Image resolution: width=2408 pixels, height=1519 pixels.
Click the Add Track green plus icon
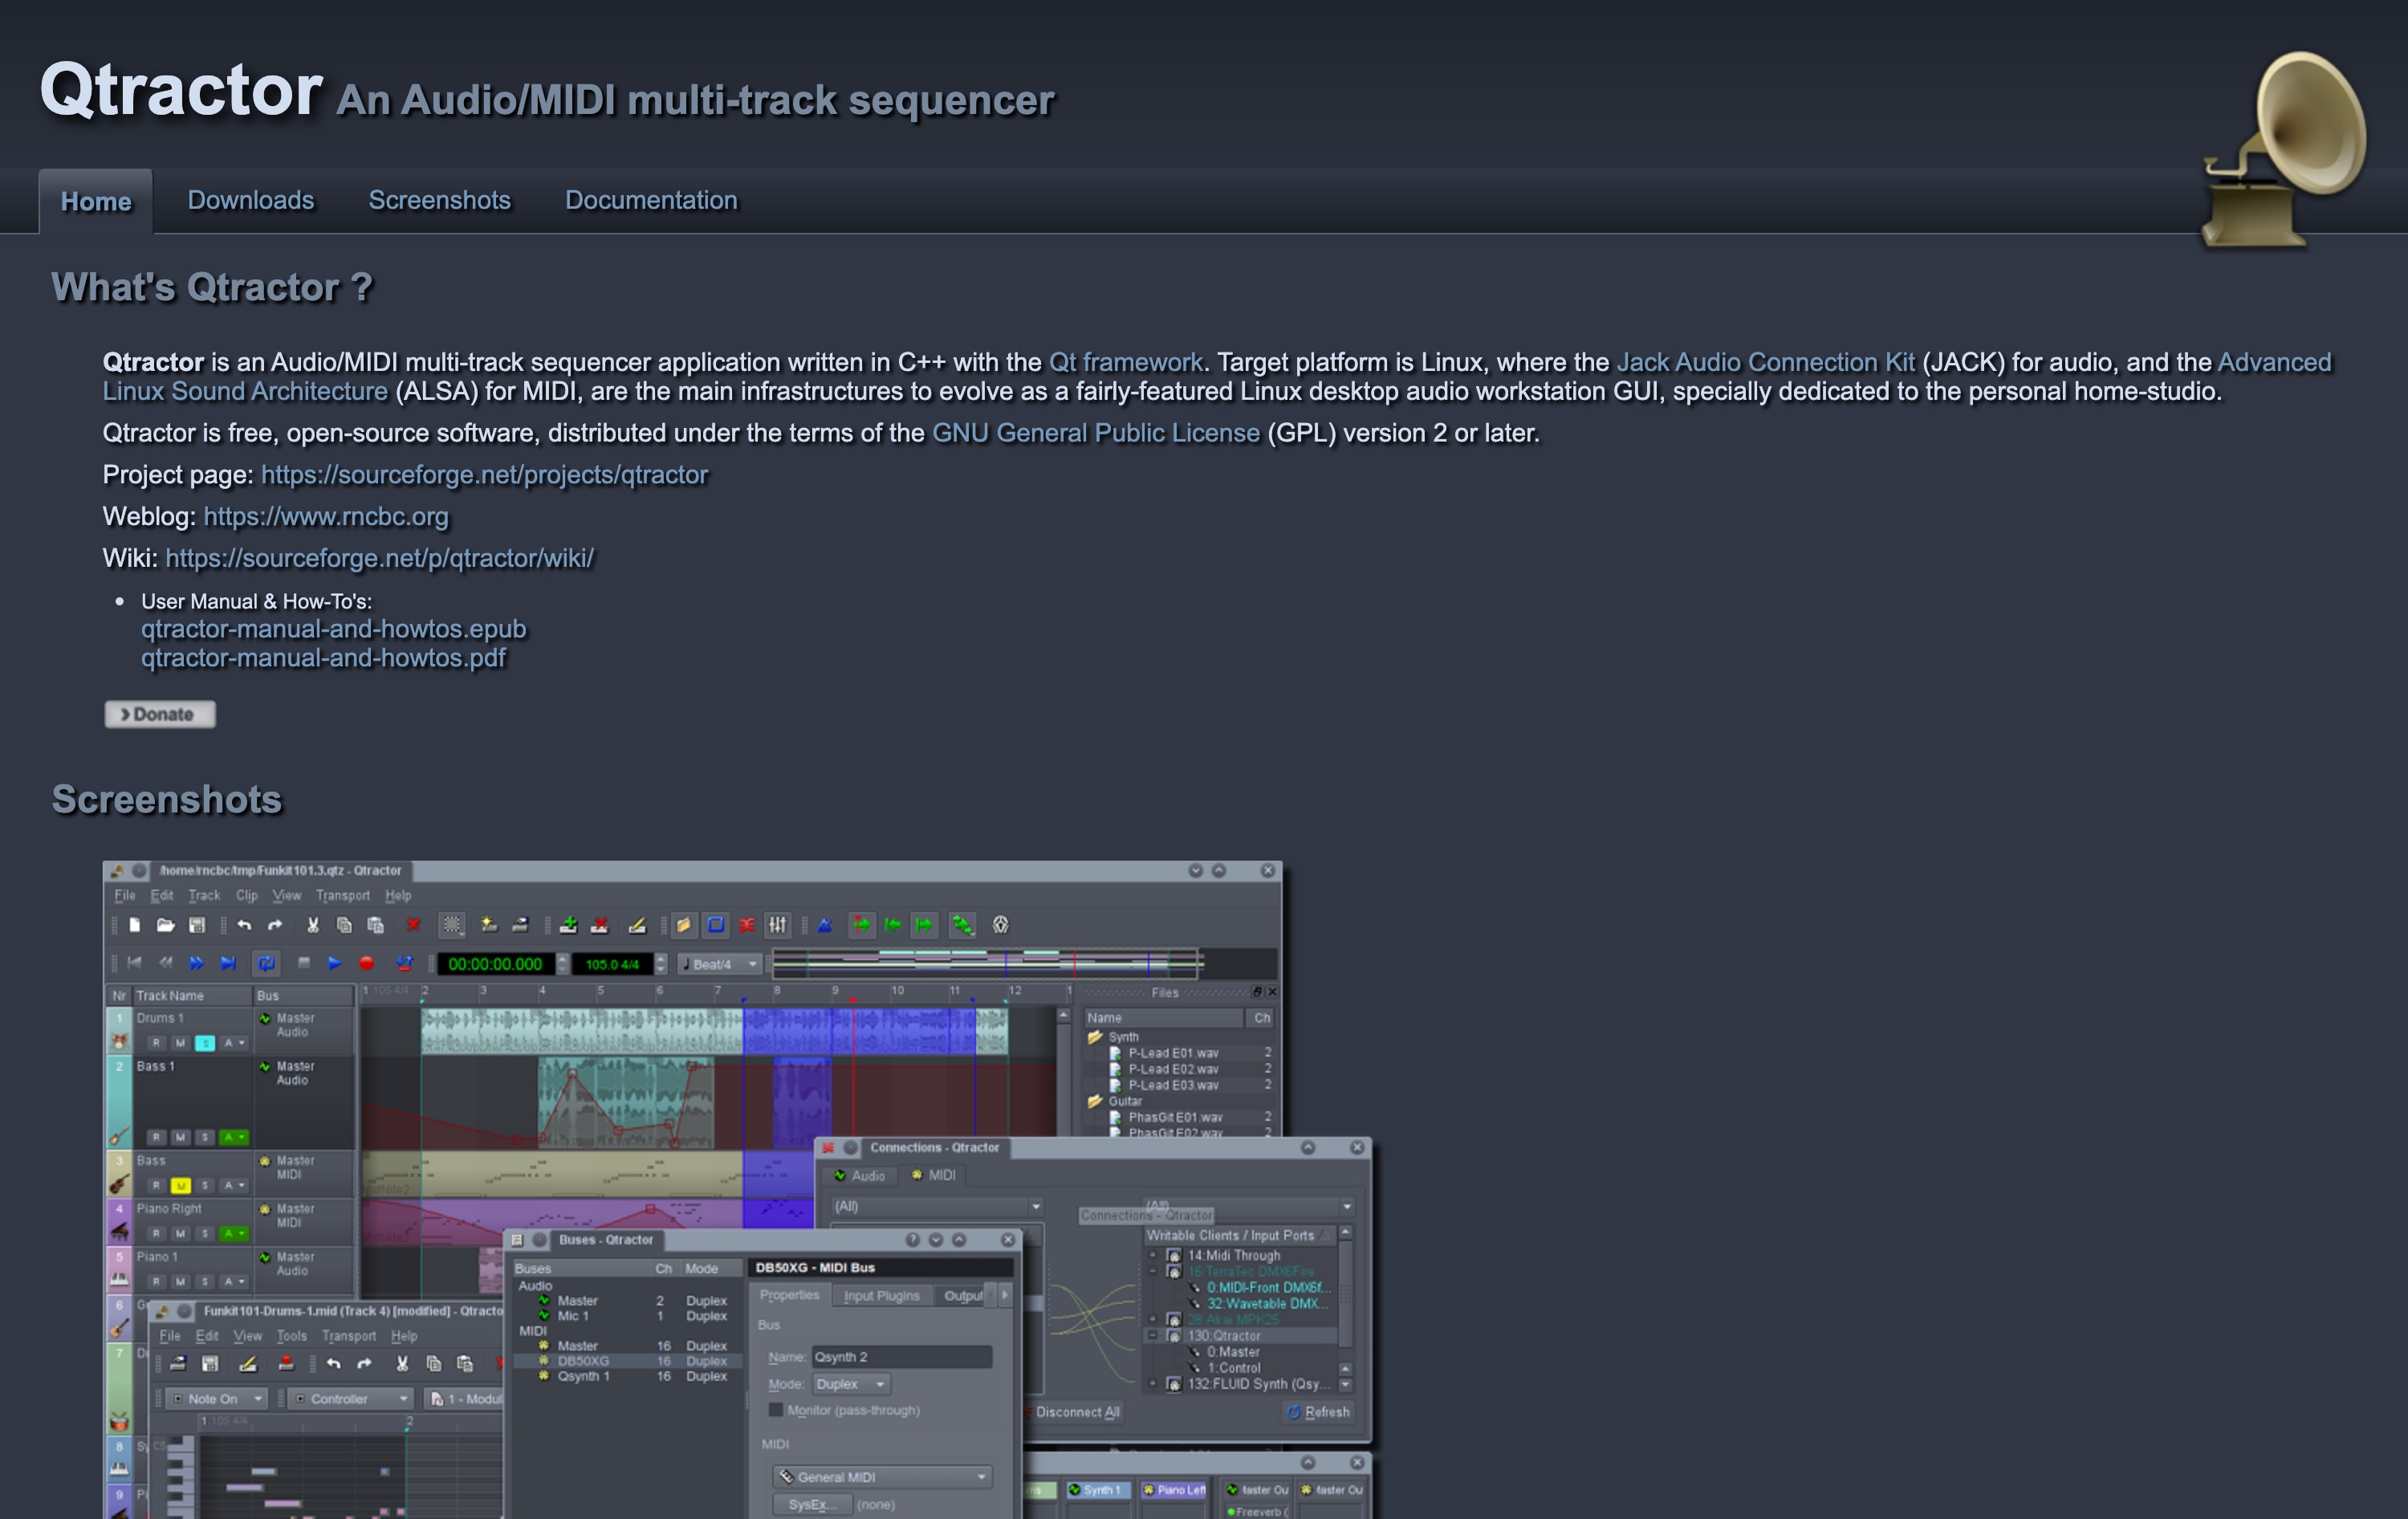pyautogui.click(x=568, y=925)
